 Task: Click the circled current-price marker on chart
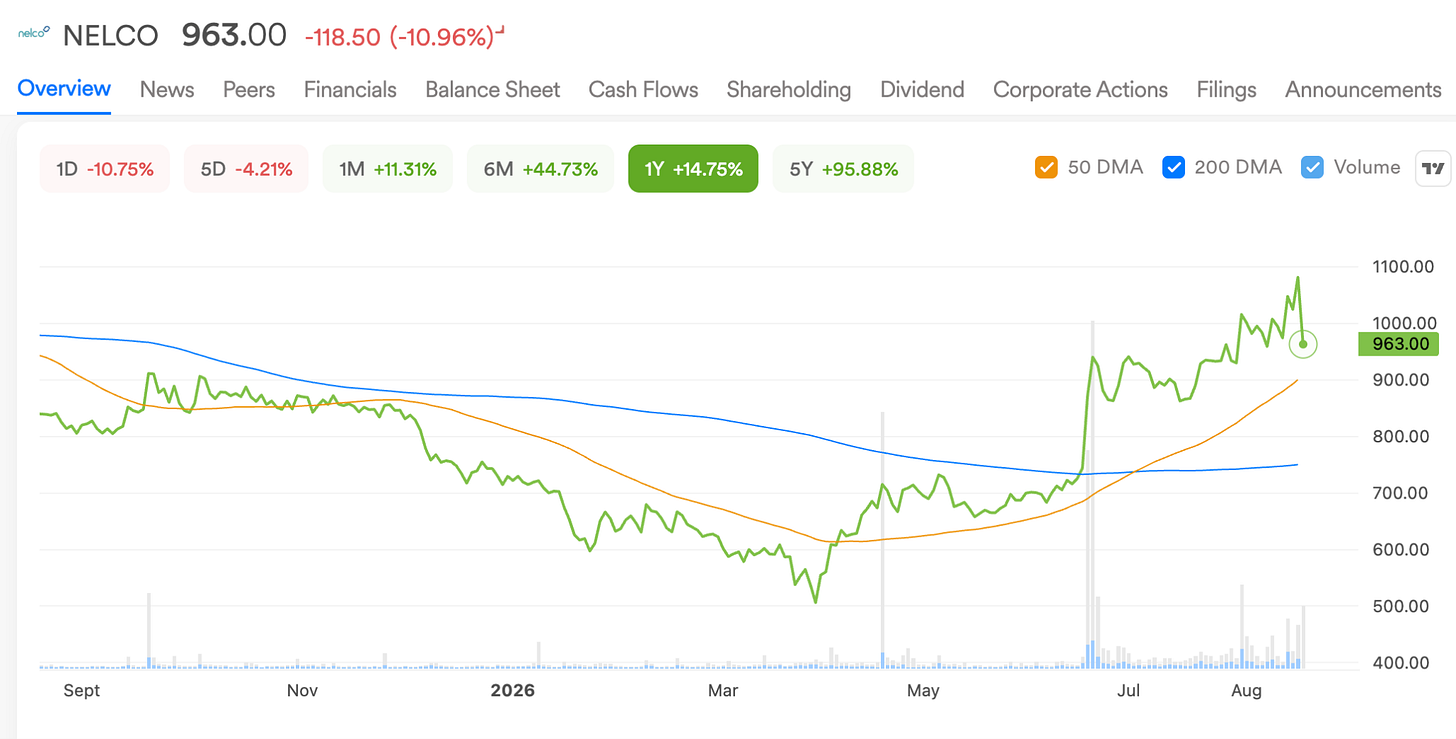coord(1303,344)
